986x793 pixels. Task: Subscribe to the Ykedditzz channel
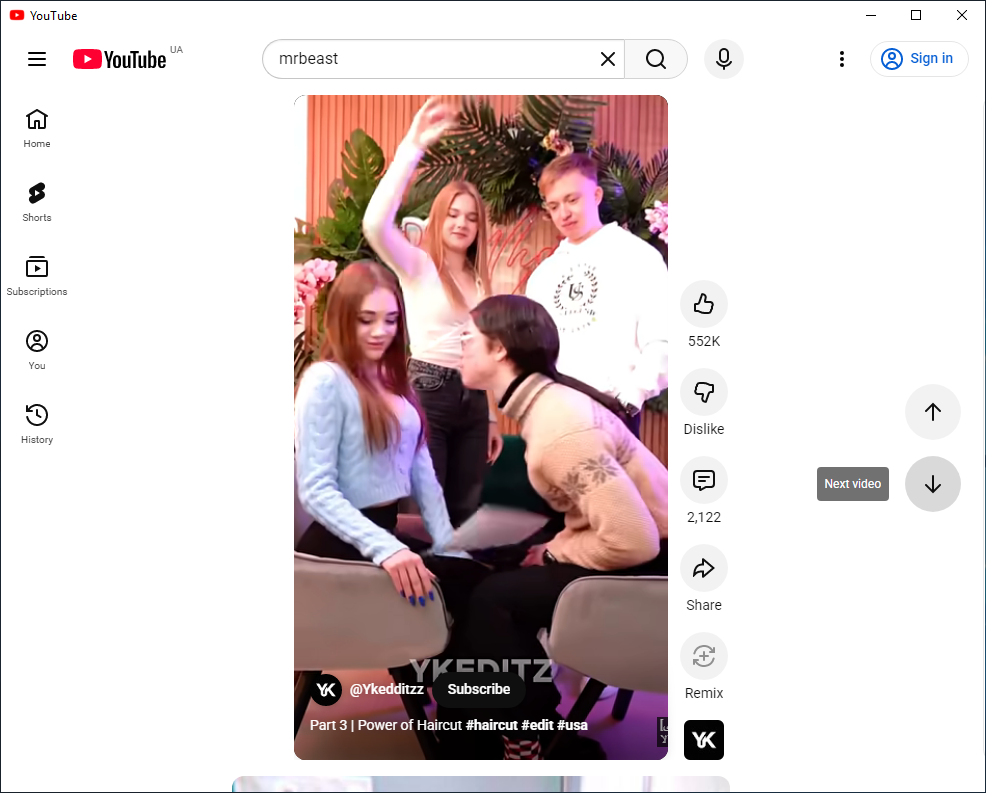[478, 689]
